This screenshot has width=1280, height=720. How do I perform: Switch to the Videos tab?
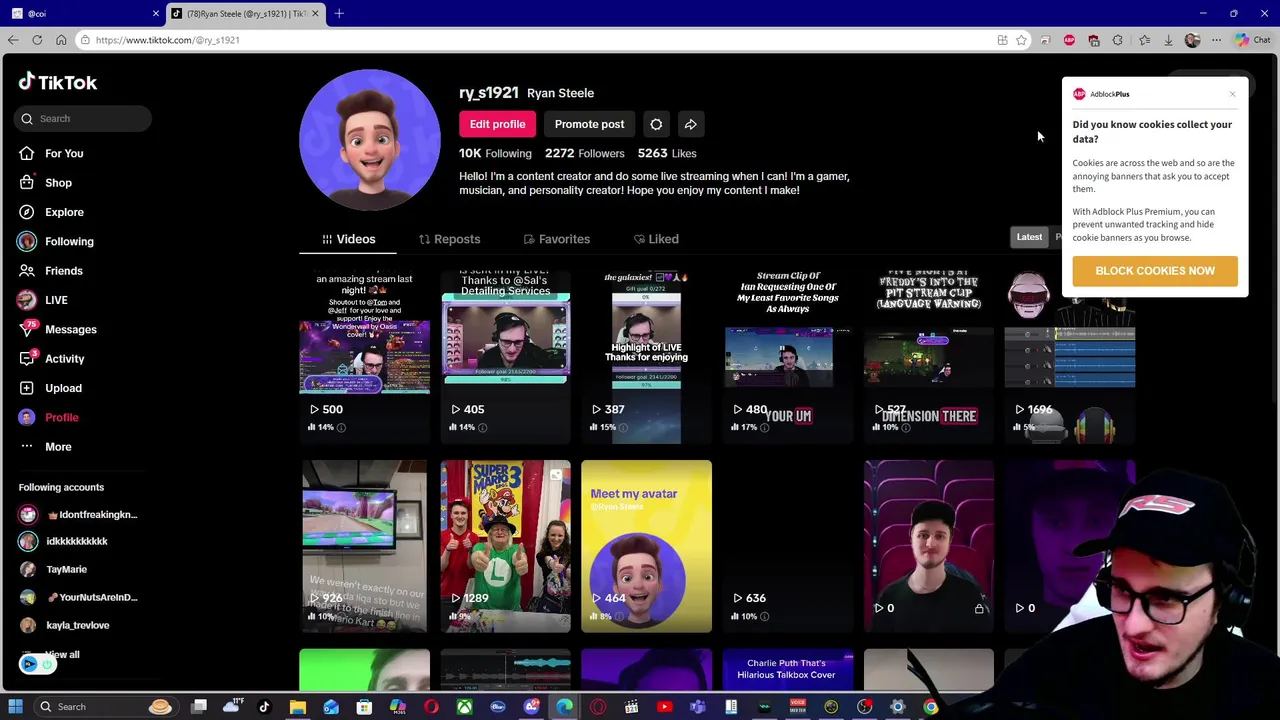[348, 239]
